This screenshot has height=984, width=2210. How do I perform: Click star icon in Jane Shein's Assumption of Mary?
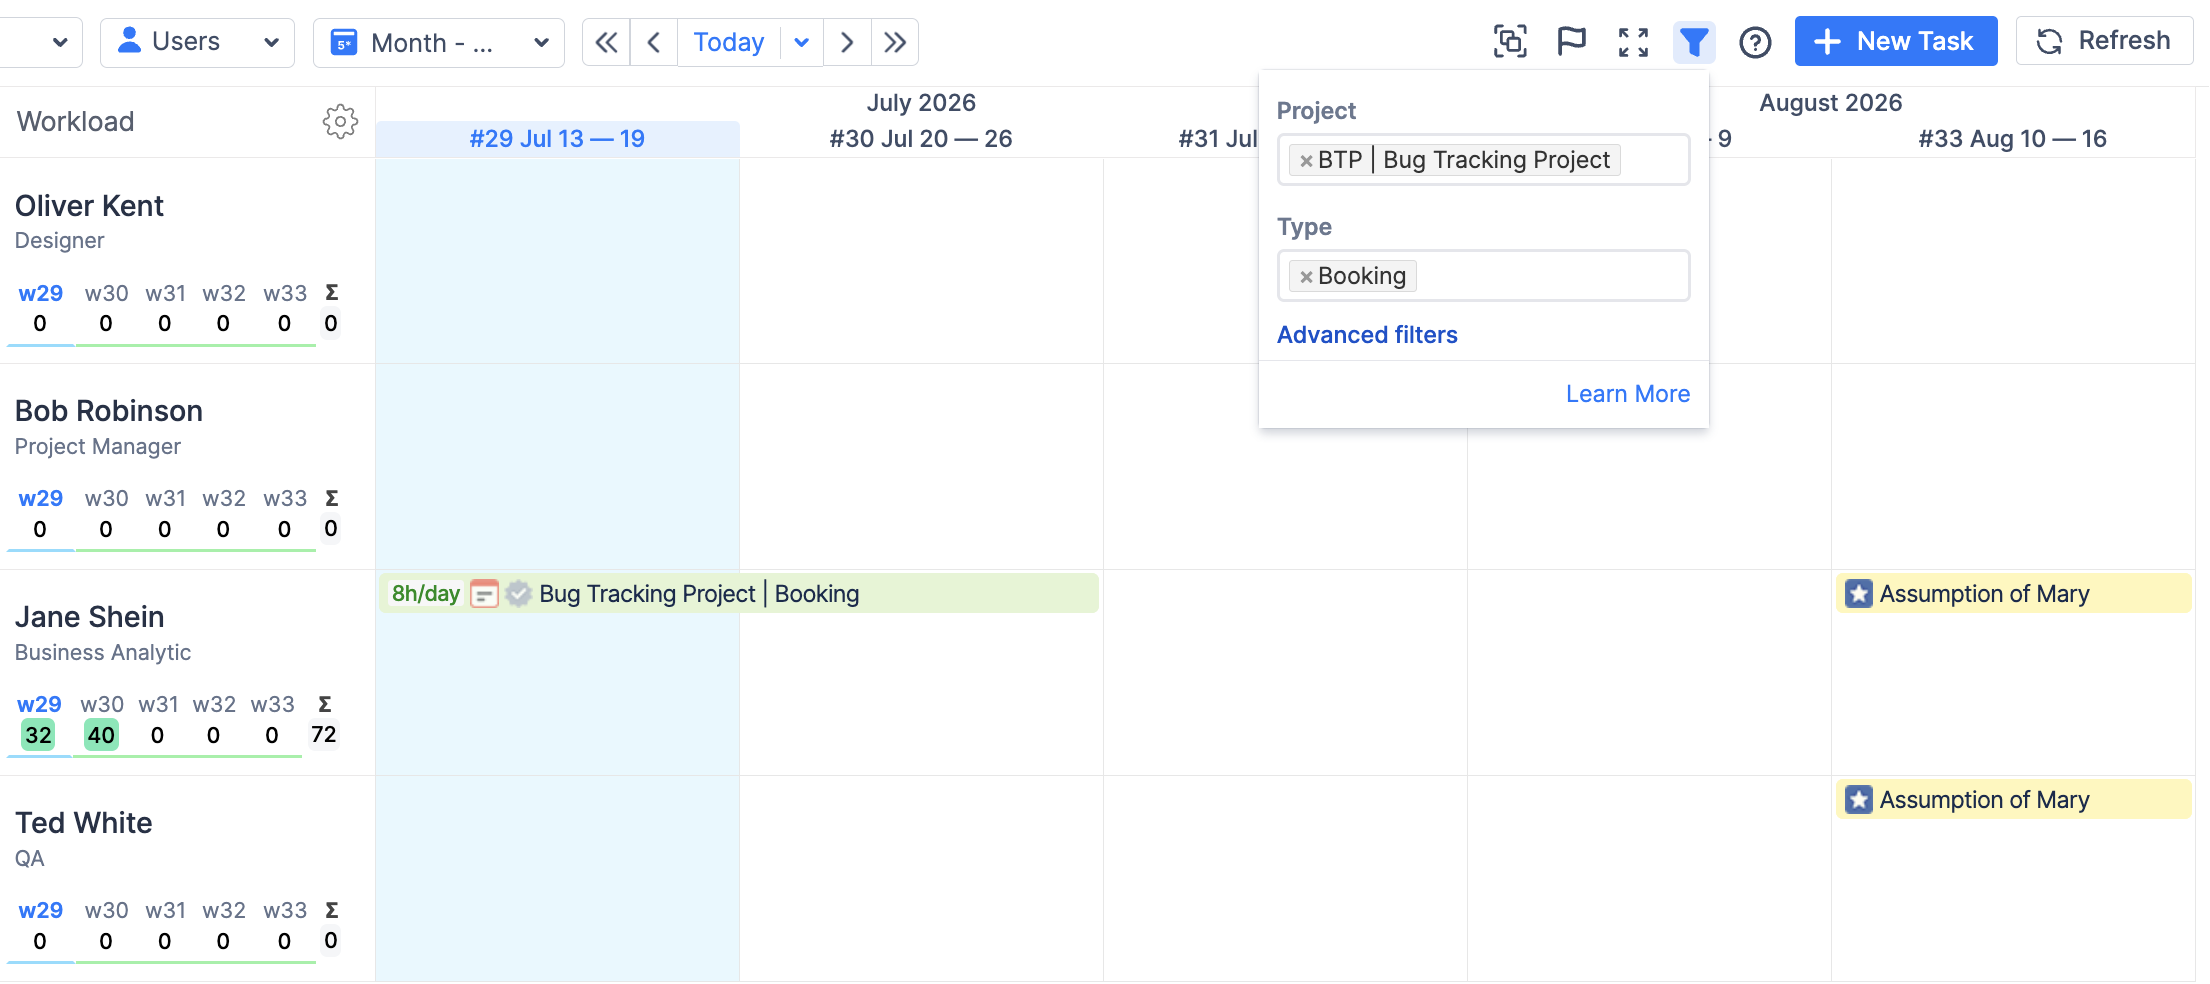point(1858,594)
